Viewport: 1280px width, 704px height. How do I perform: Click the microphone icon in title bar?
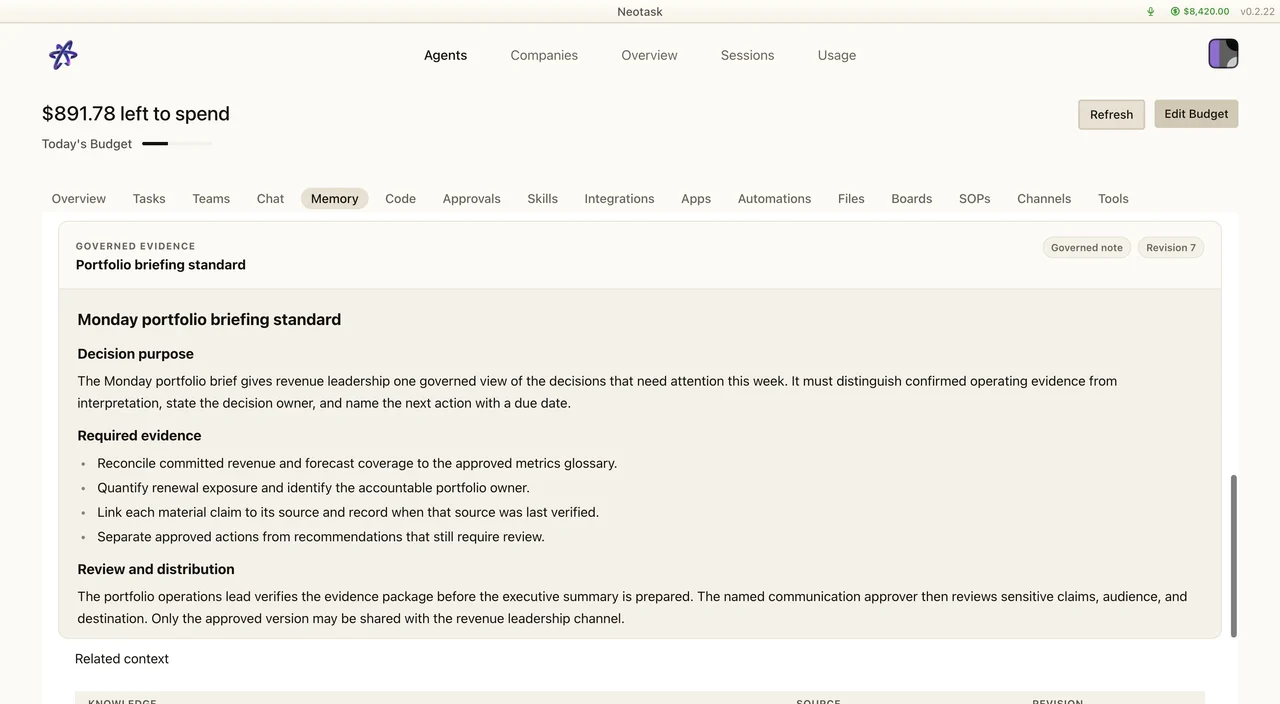coord(1151,12)
